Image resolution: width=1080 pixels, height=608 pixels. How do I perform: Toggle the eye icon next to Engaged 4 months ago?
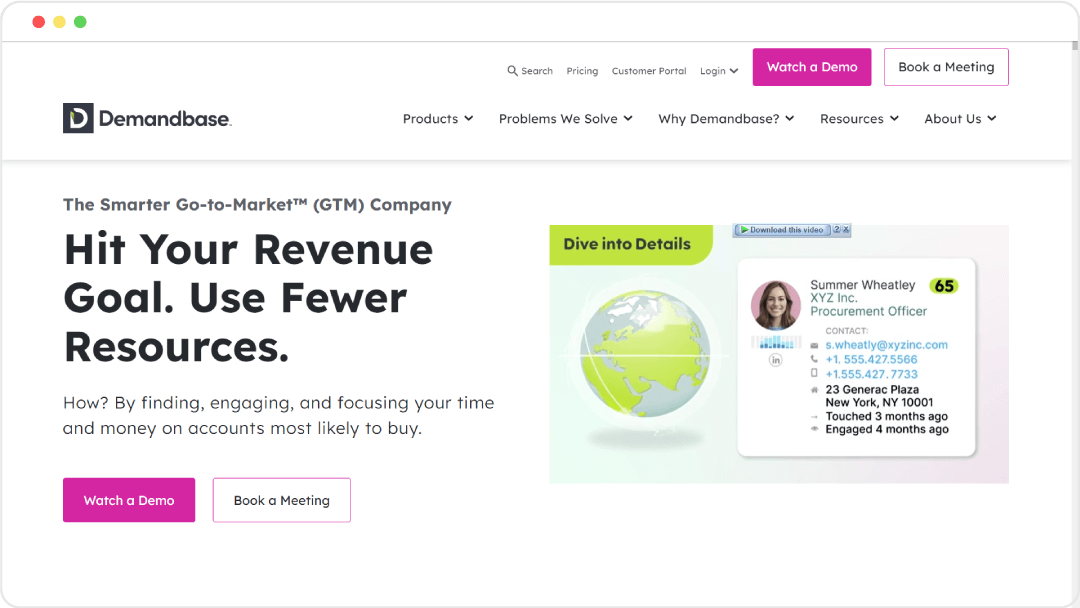pos(814,428)
